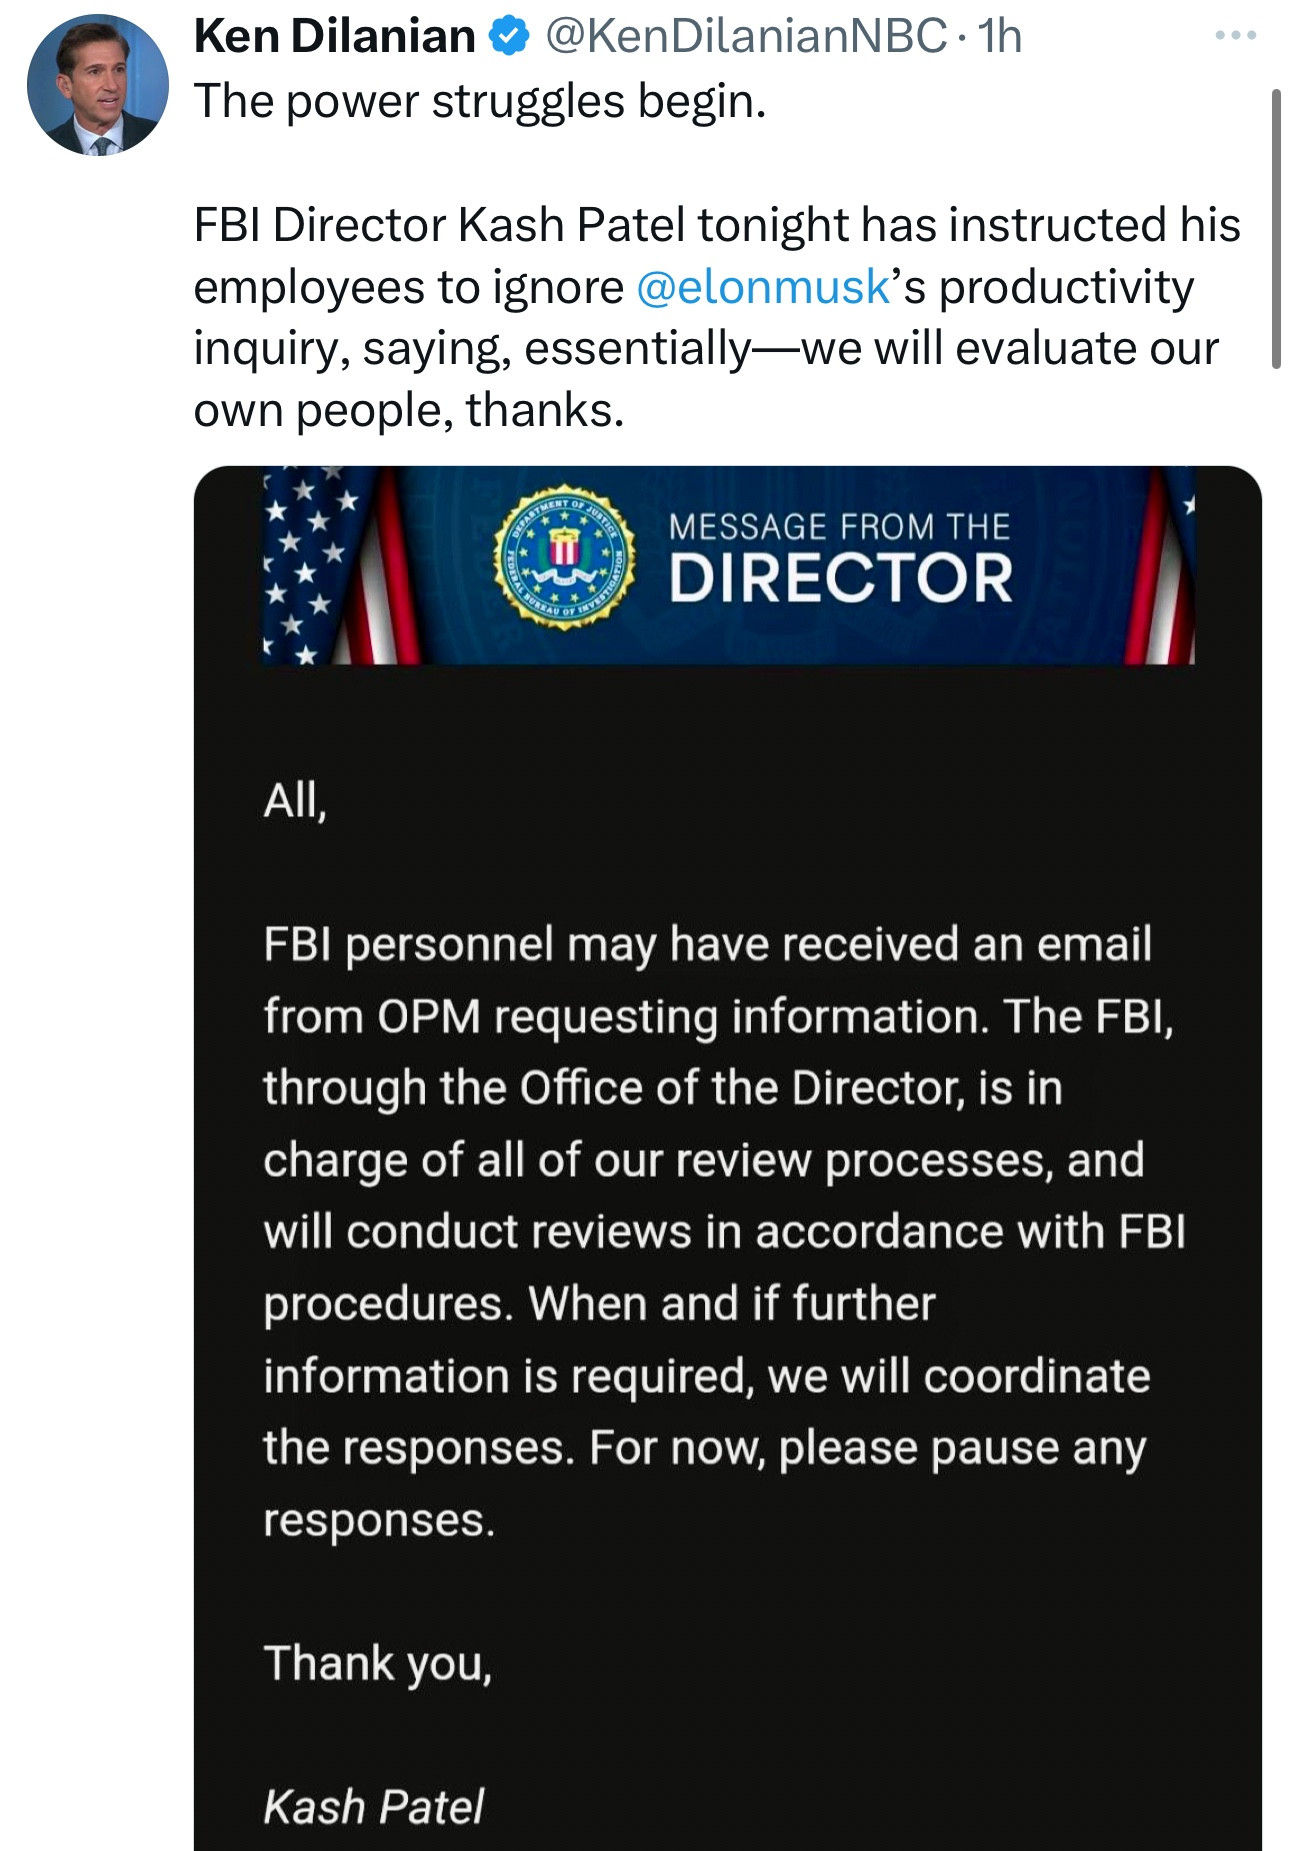Image resolution: width=1290 pixels, height=1851 pixels.
Task: Follow the @elonmusk mention link
Action: point(762,287)
